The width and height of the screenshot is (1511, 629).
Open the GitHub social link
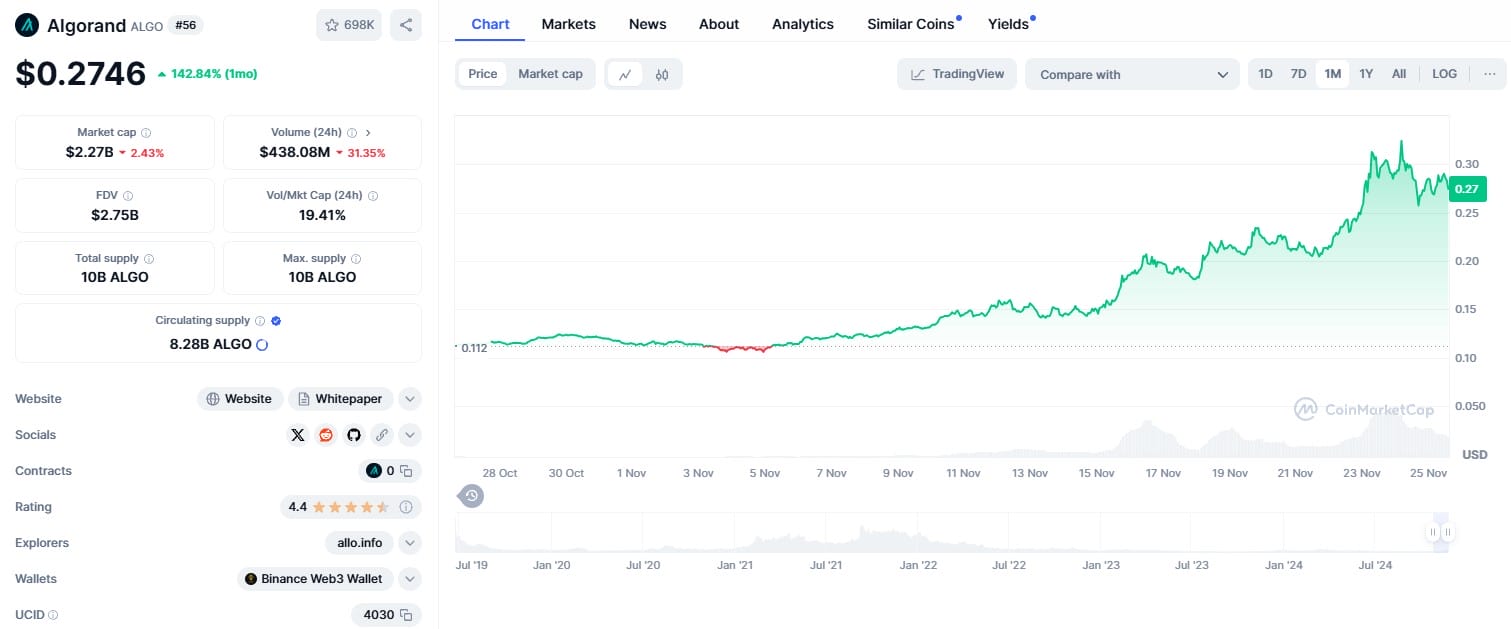[353, 435]
